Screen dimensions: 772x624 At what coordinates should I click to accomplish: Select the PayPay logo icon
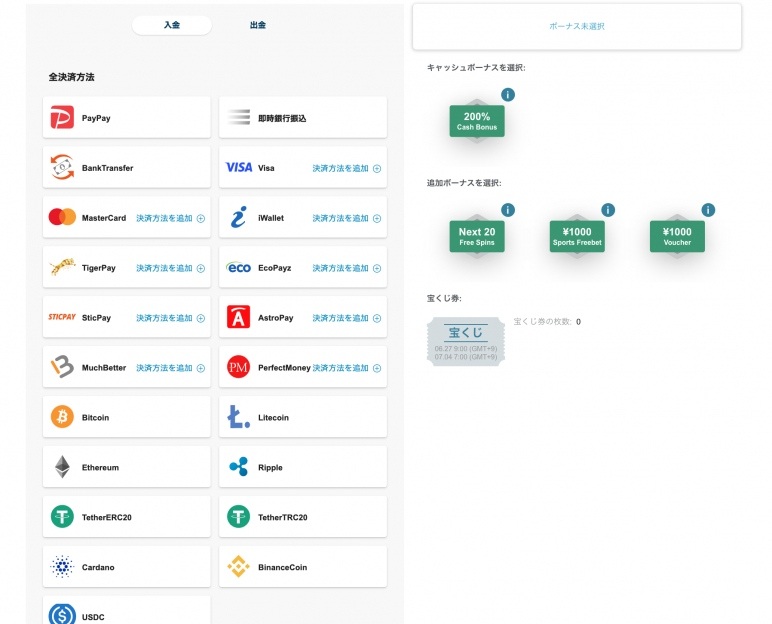[x=62, y=117]
